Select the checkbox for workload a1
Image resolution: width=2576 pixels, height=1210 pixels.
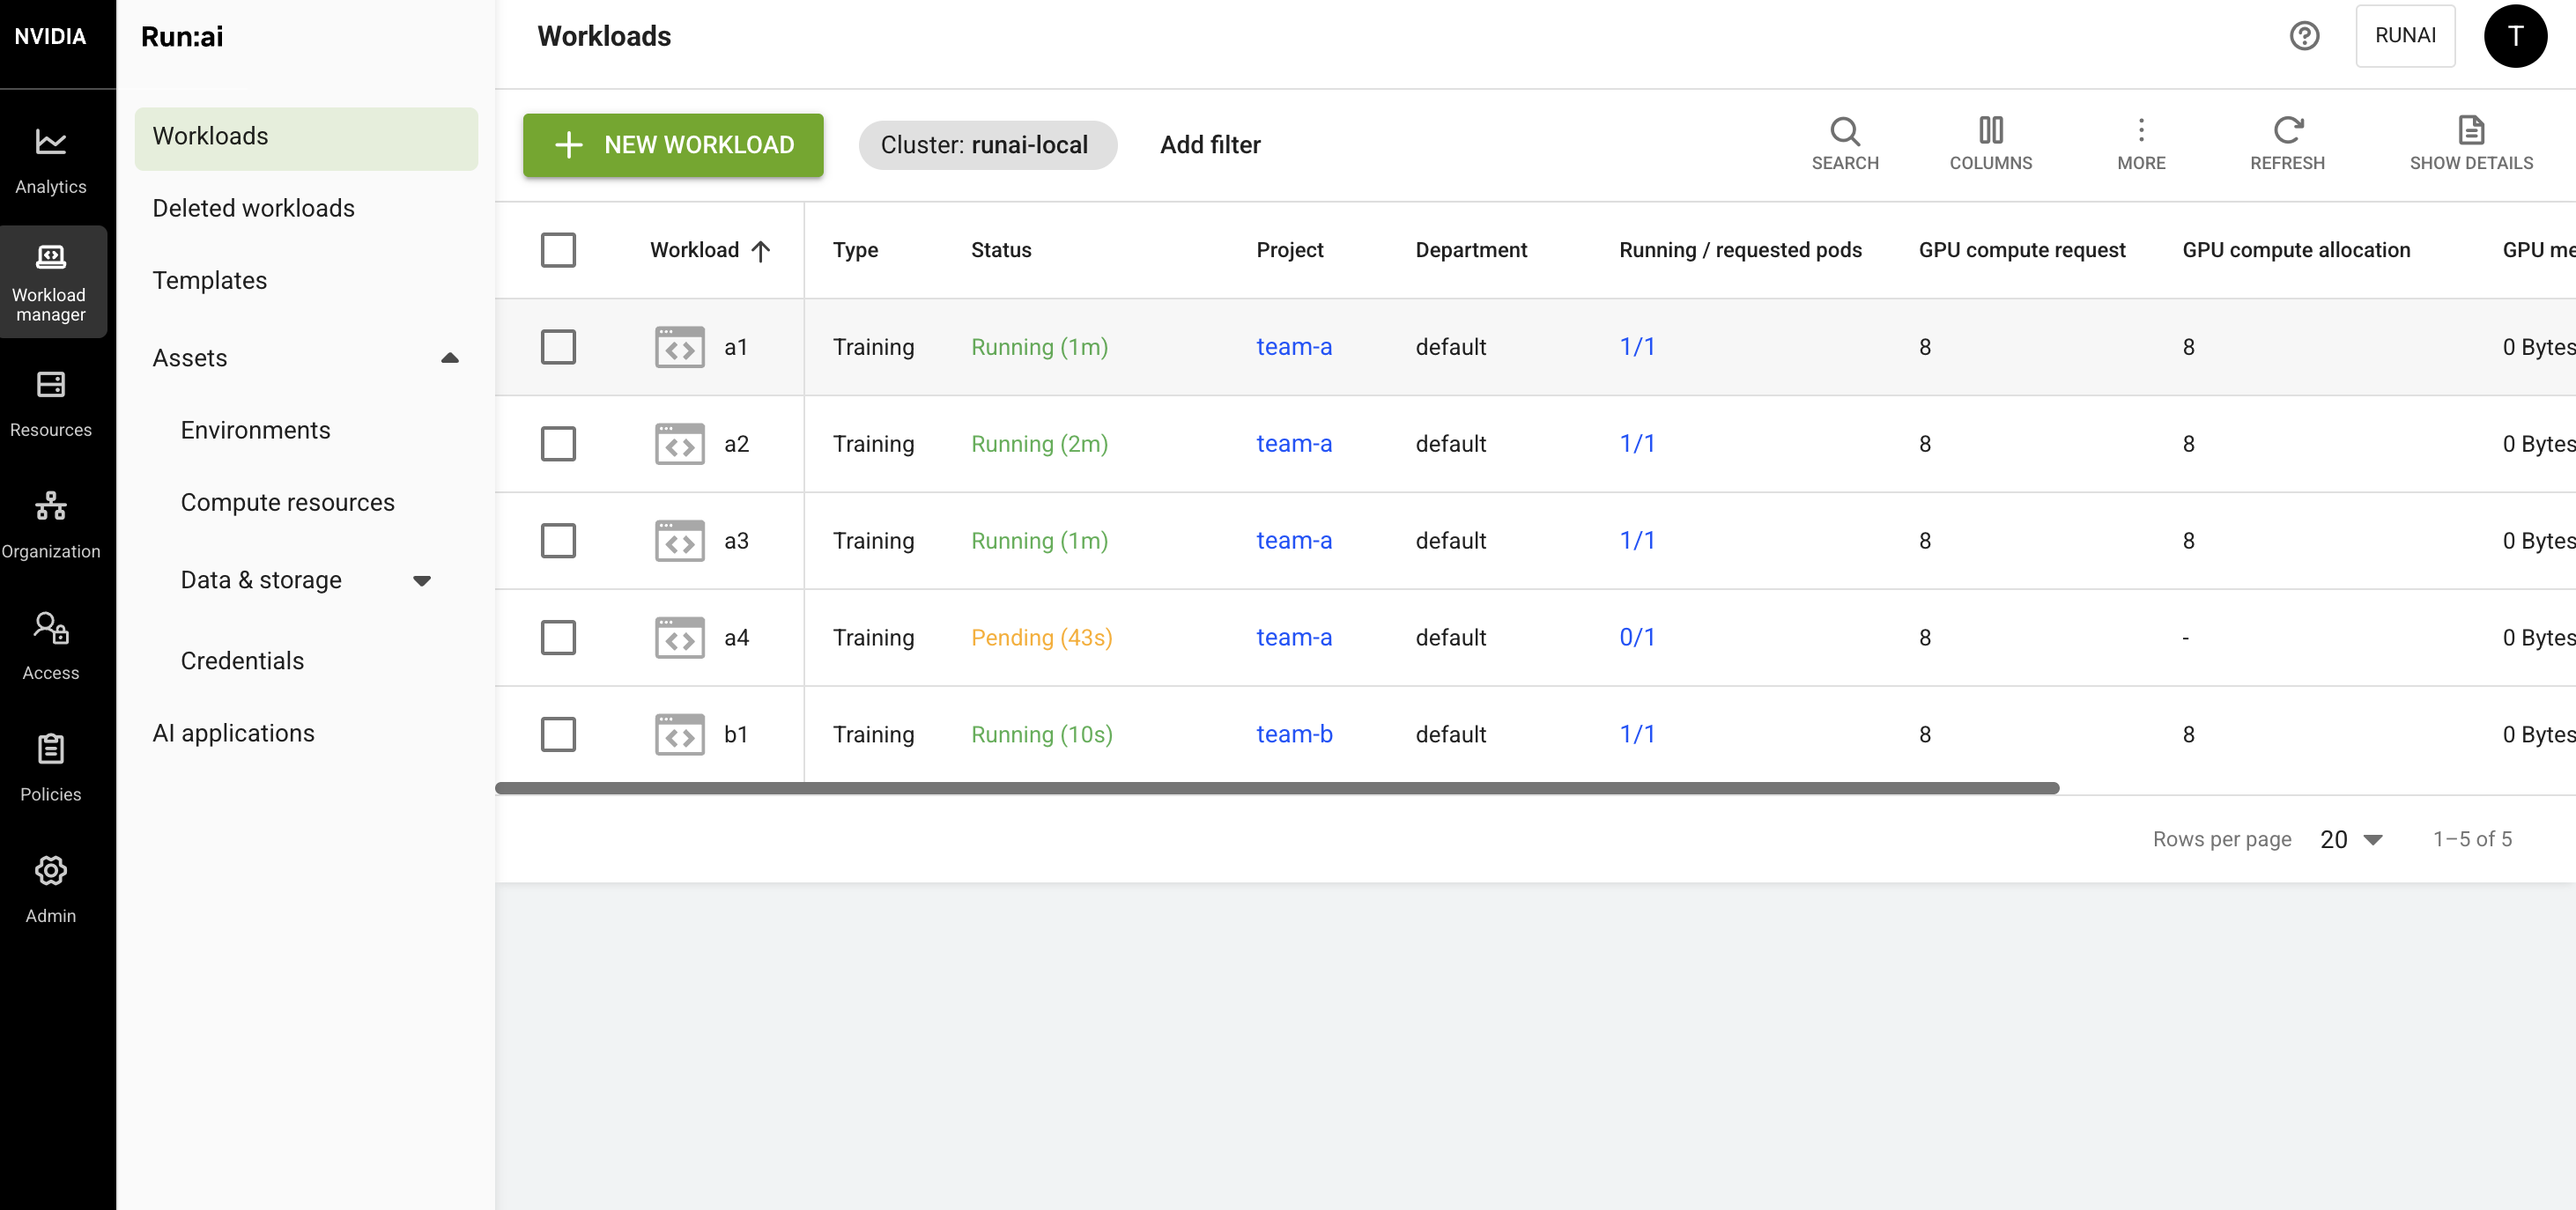[x=558, y=347]
